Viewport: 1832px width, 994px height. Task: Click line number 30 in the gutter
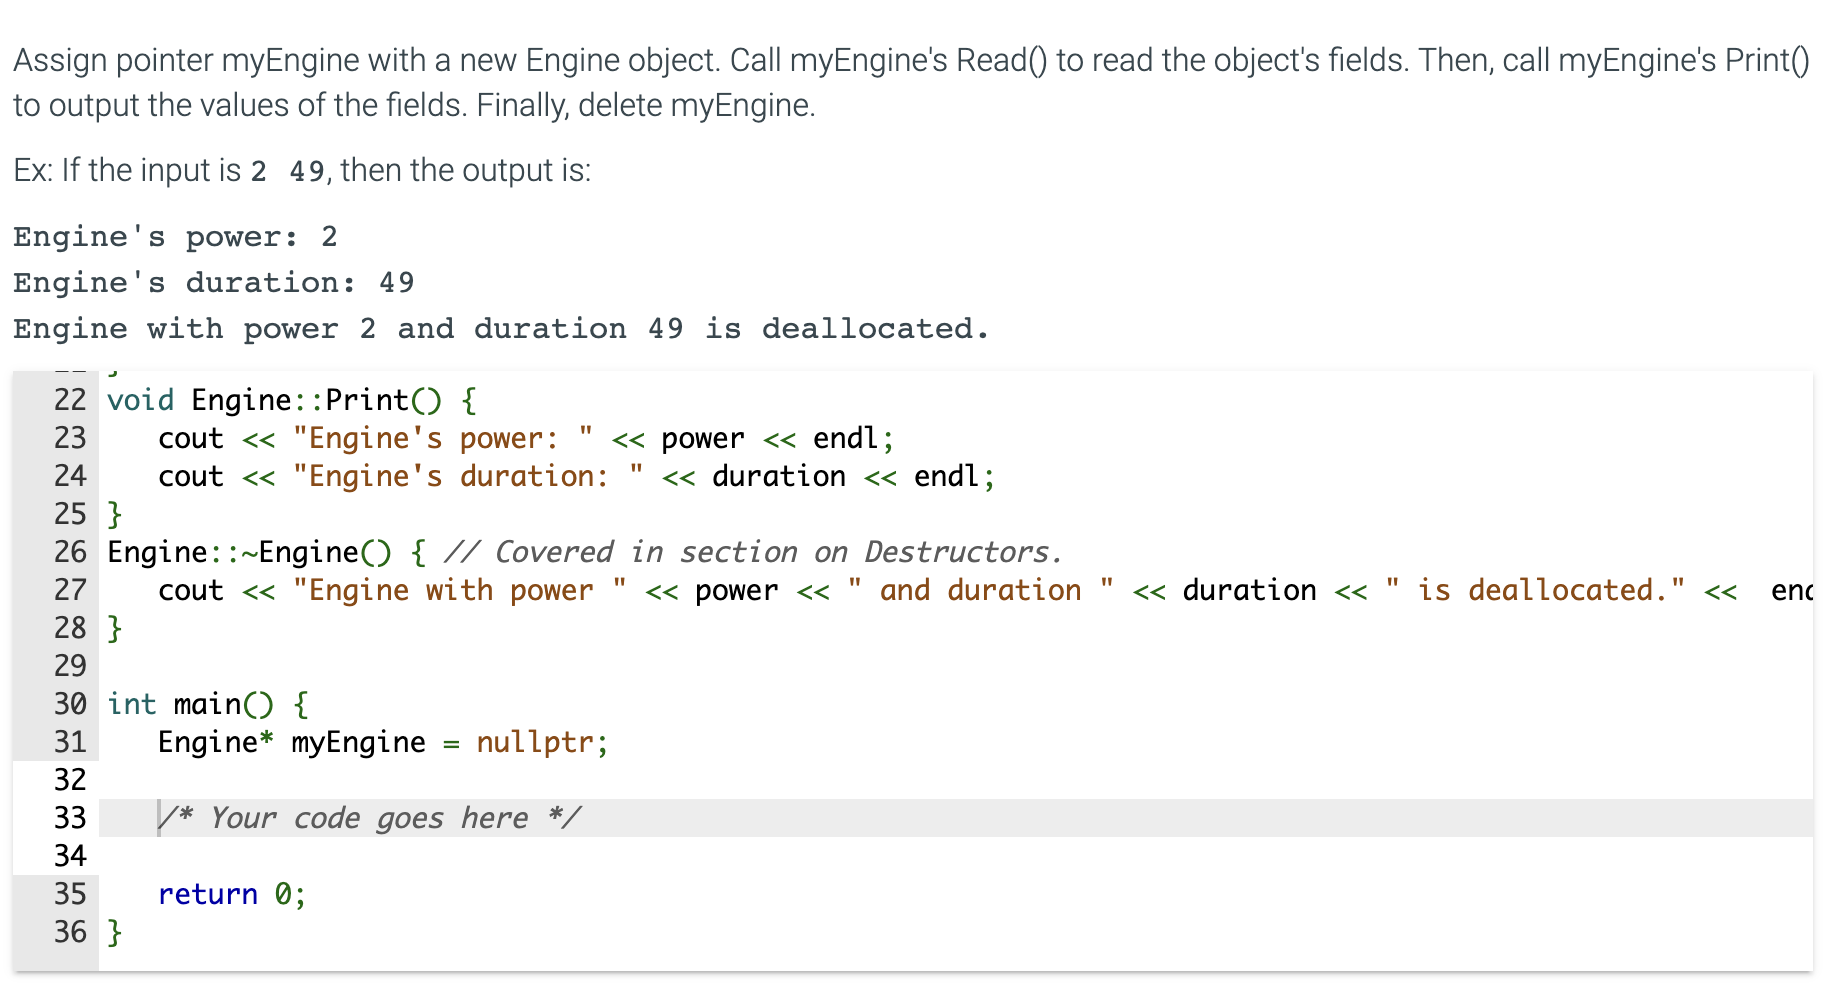[x=68, y=703]
